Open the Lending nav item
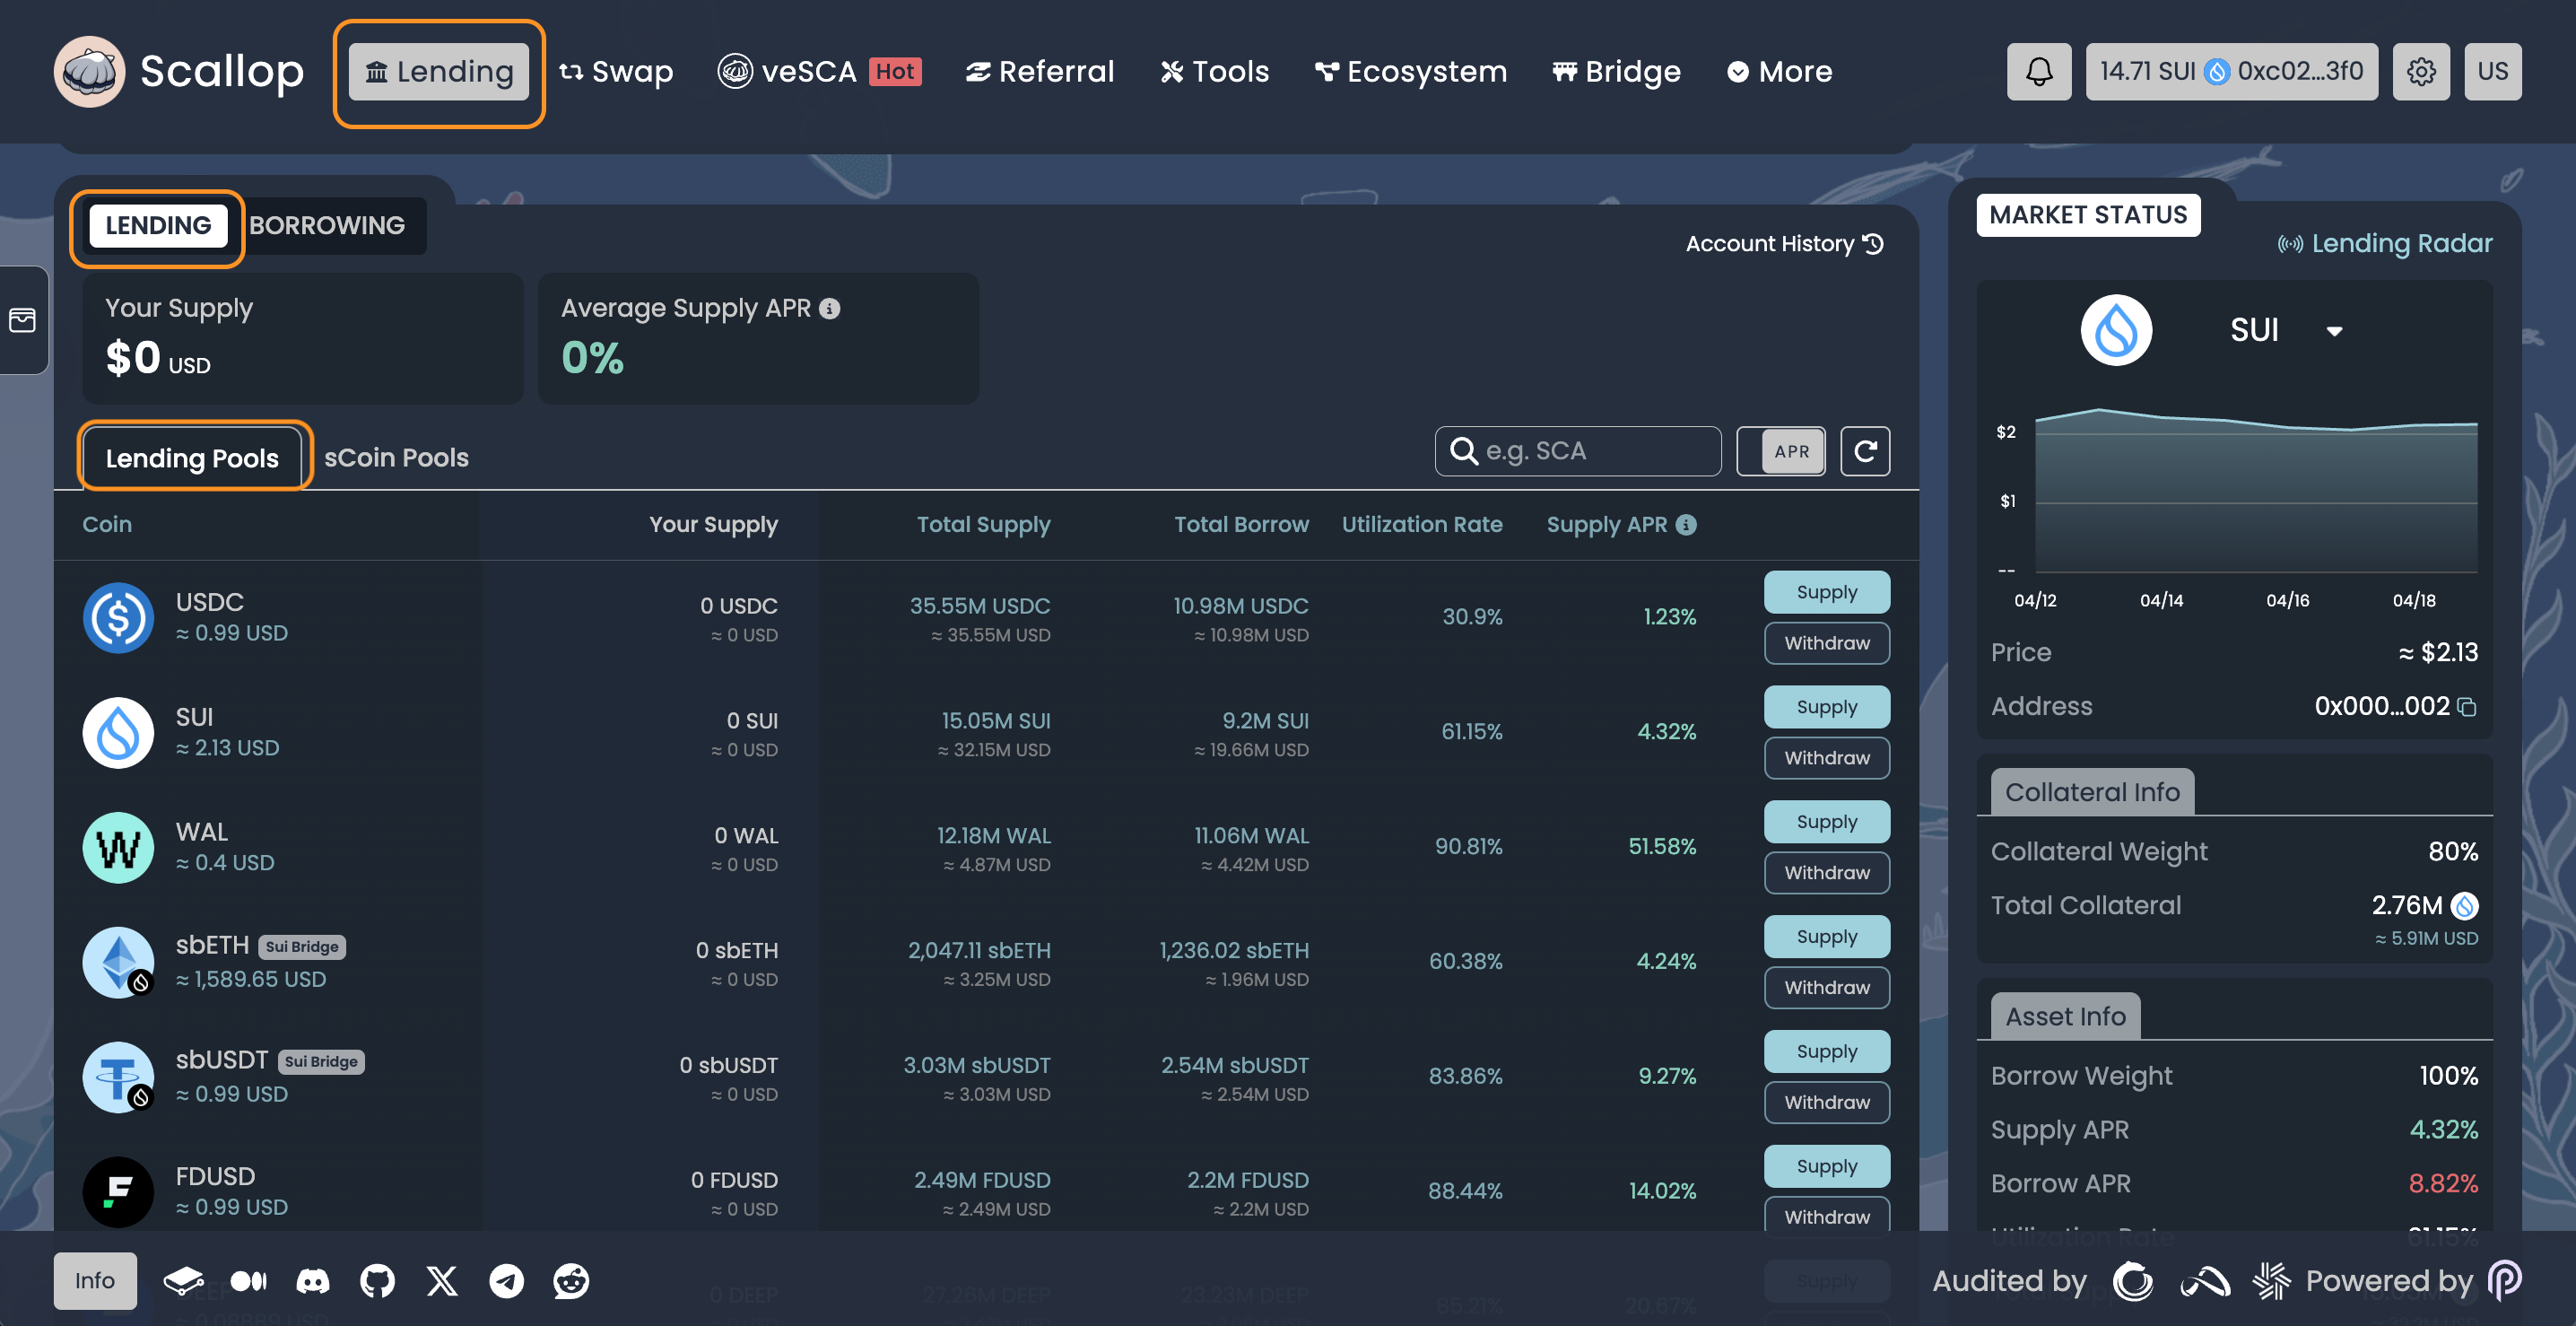 click(439, 71)
